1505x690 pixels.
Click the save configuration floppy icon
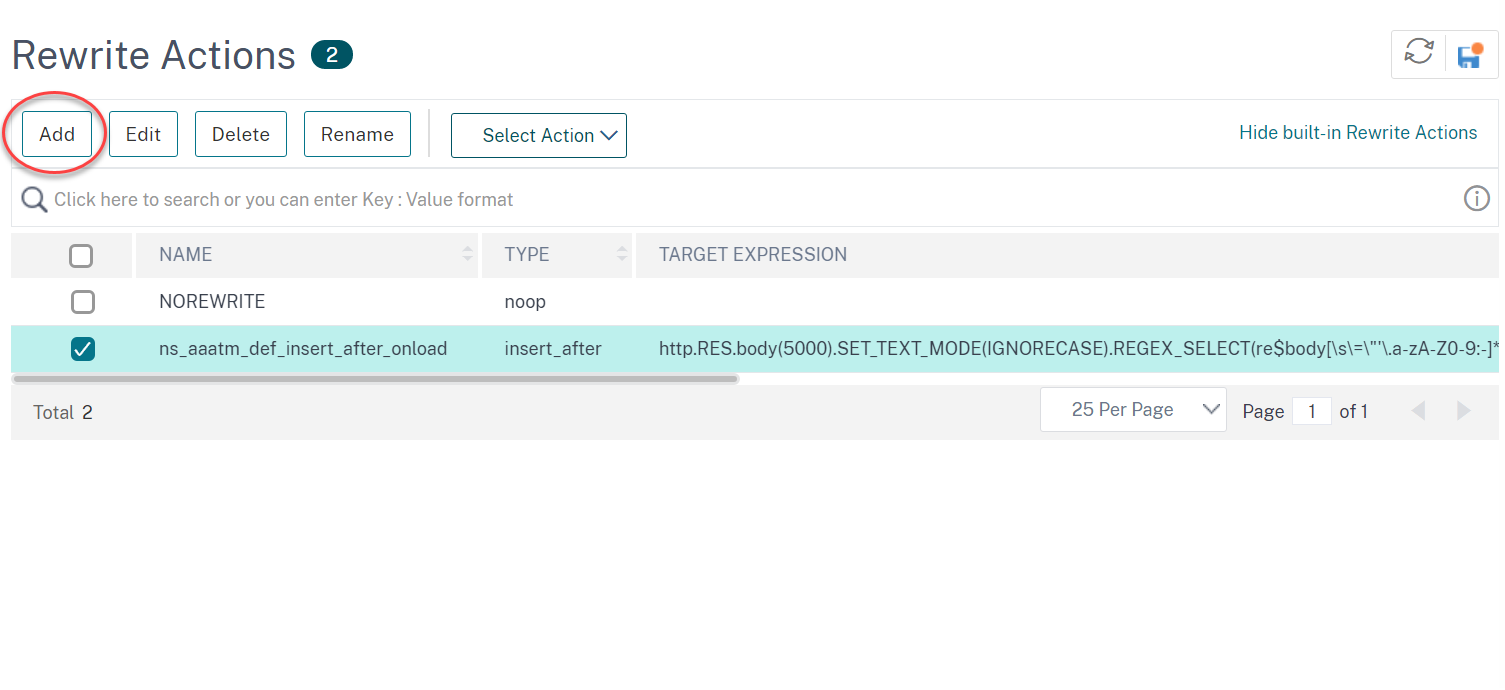(x=1470, y=55)
